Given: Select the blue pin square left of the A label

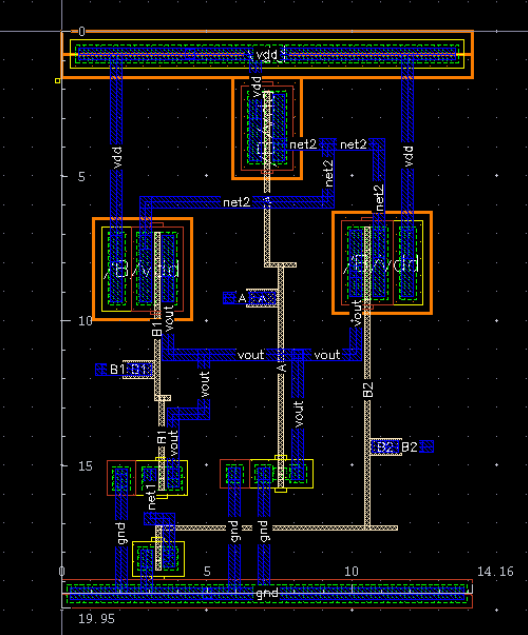Looking at the screenshot, I should pos(230,298).
